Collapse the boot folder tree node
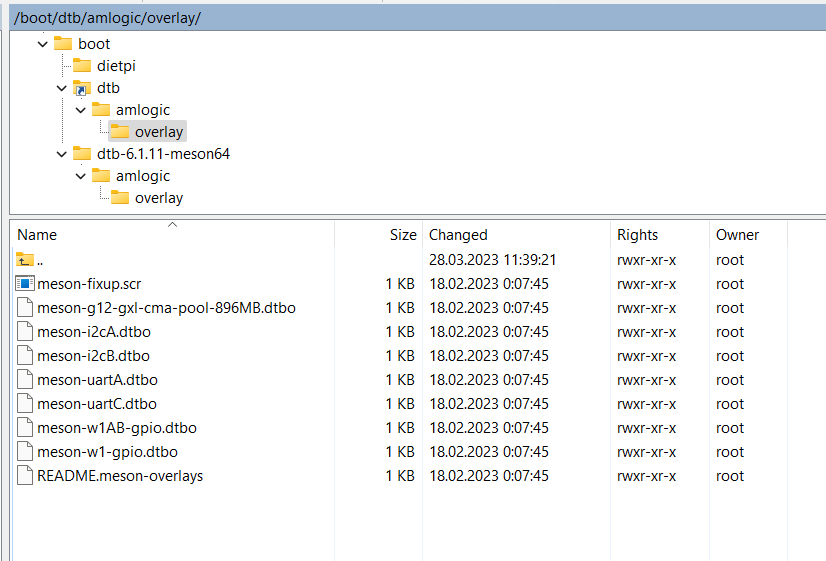826x561 pixels. point(42,44)
